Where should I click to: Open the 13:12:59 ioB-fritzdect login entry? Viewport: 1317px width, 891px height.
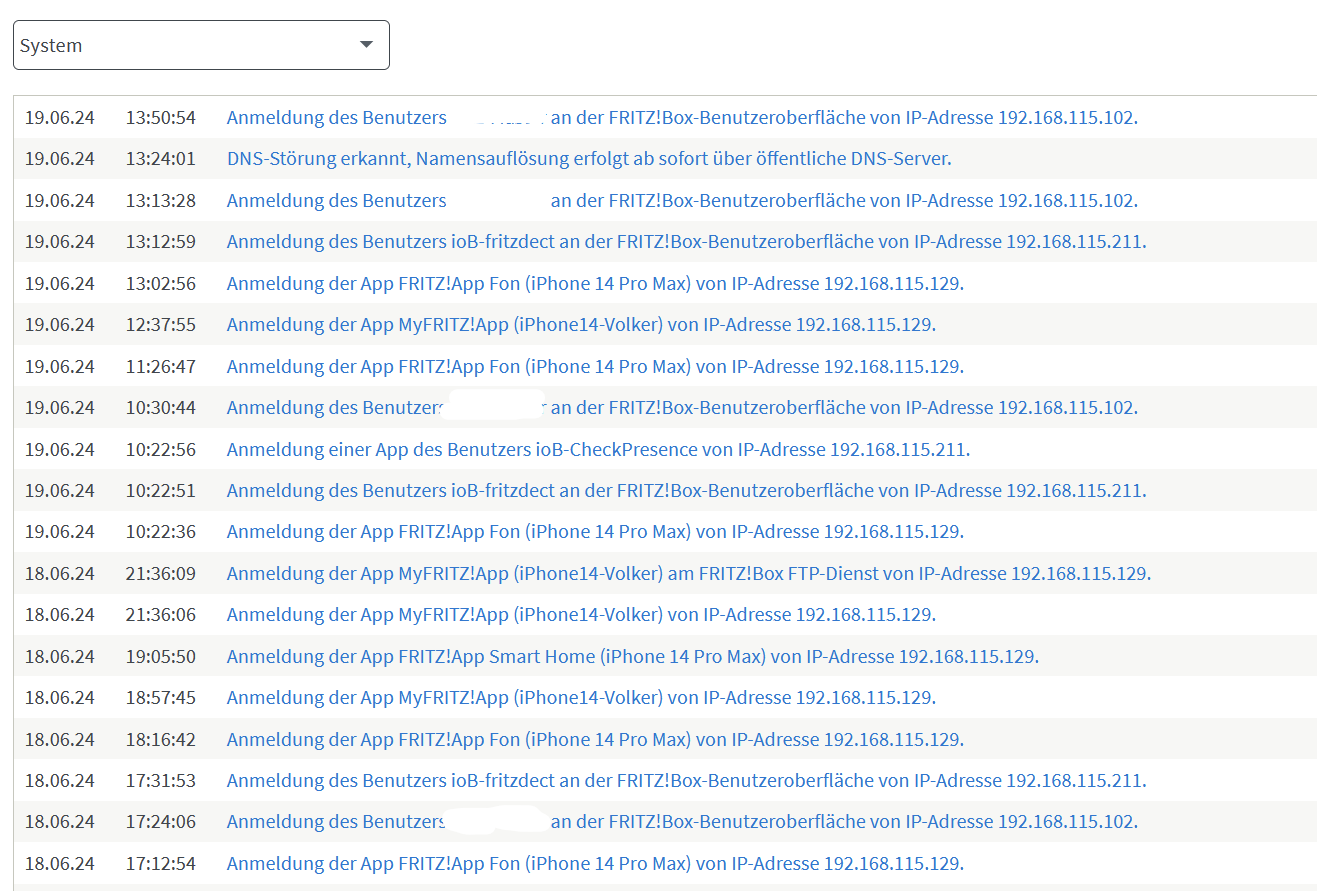point(686,242)
